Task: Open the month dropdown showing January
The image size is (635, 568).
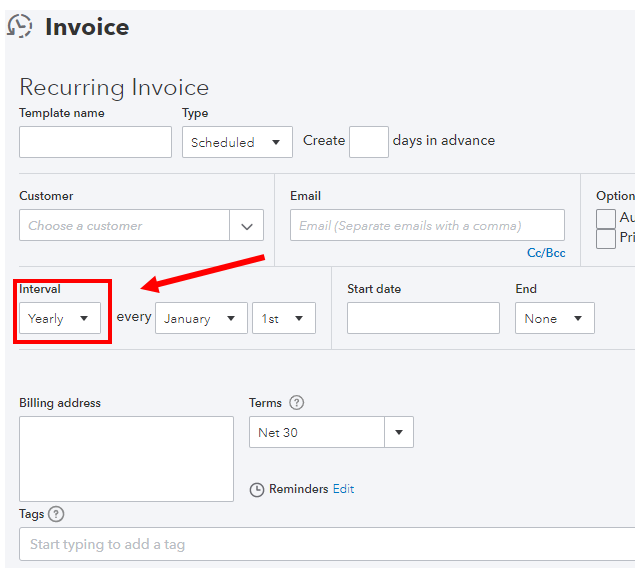Action: click(x=201, y=318)
